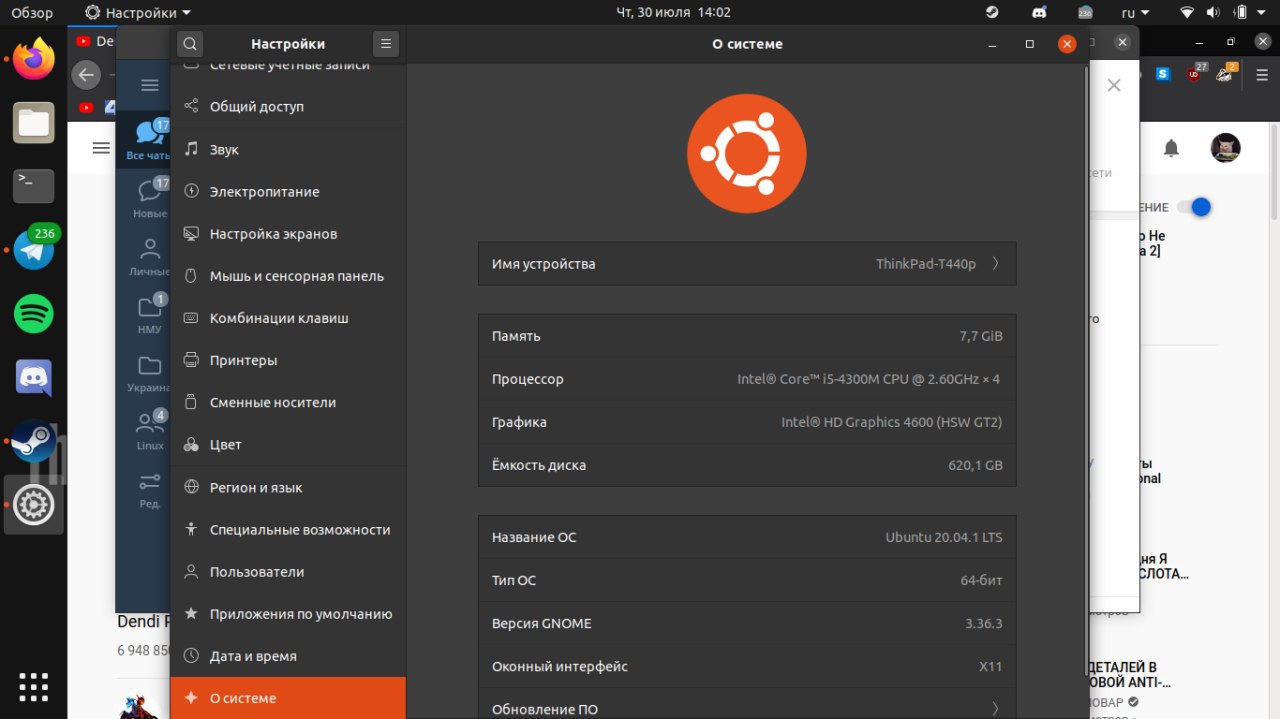Open the clock and calendar in top bar
The width and height of the screenshot is (1280, 719).
tap(673, 13)
